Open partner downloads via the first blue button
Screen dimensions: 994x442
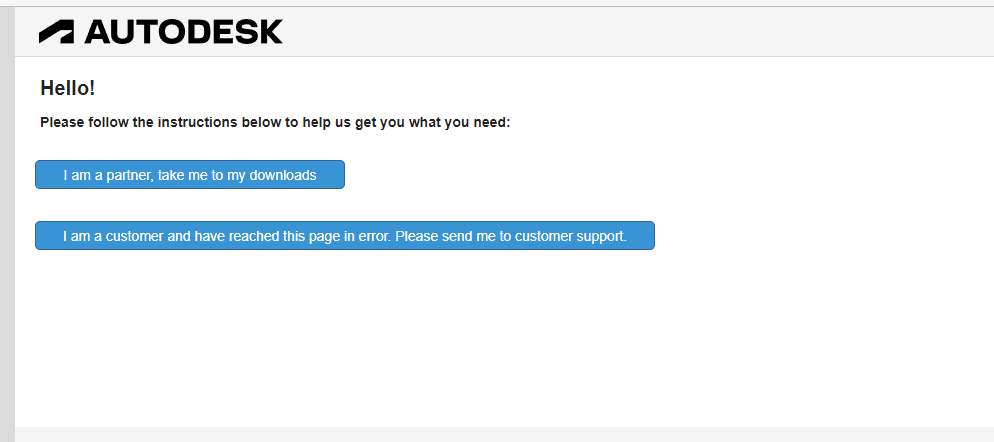click(x=190, y=174)
